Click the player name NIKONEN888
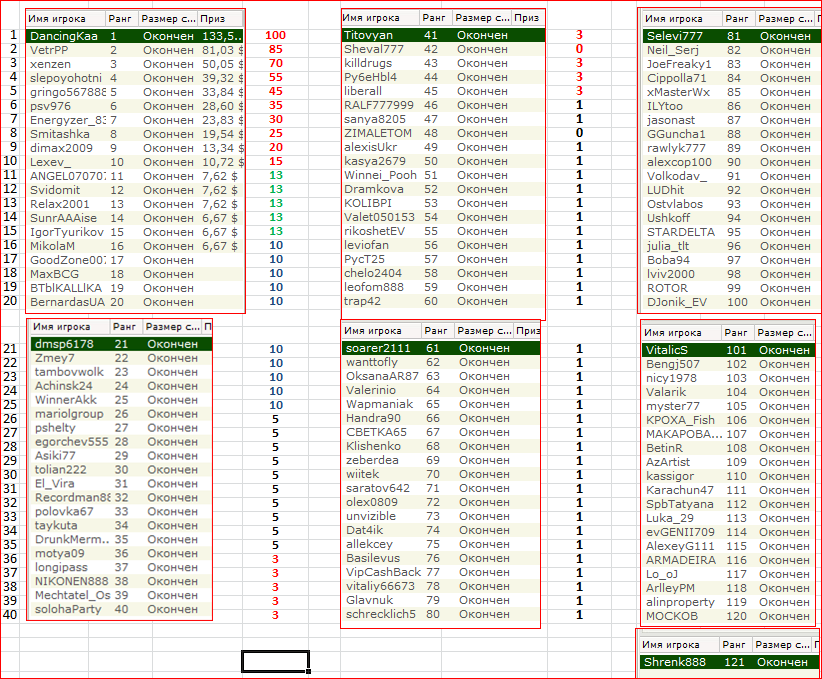822x679 pixels. coord(71,581)
